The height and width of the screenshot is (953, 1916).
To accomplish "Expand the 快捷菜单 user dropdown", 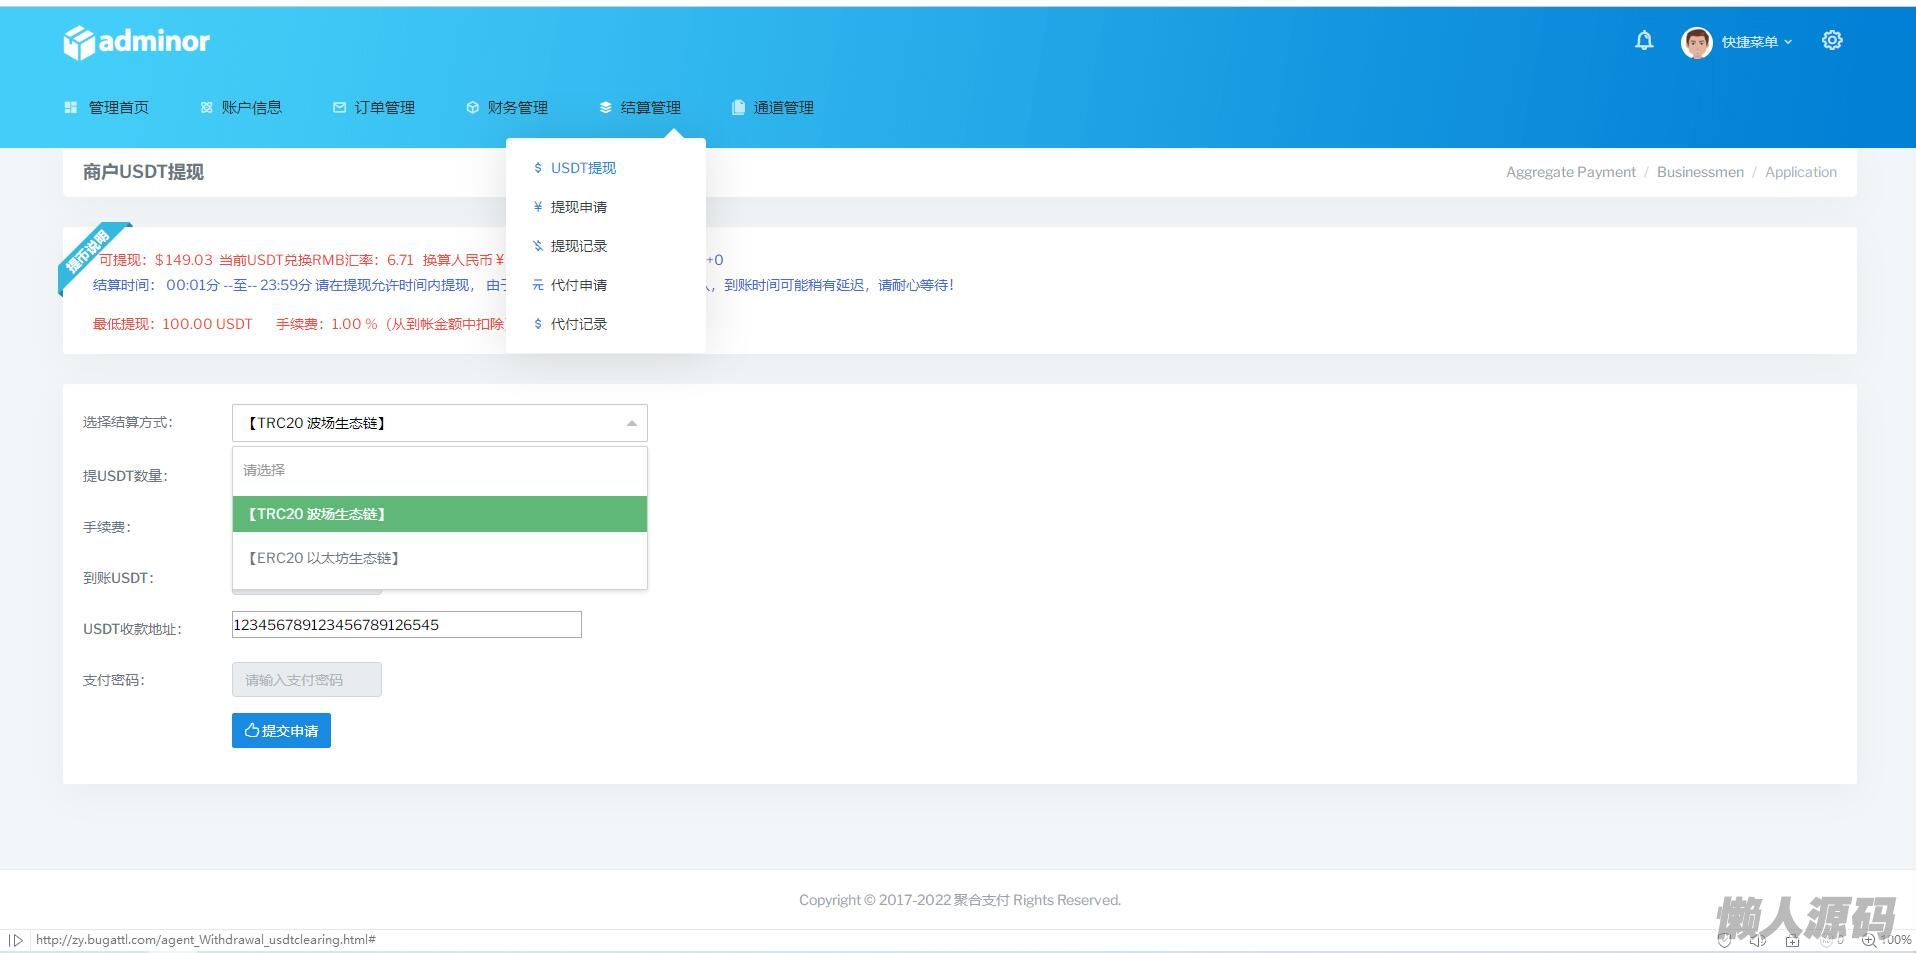I will (1756, 42).
